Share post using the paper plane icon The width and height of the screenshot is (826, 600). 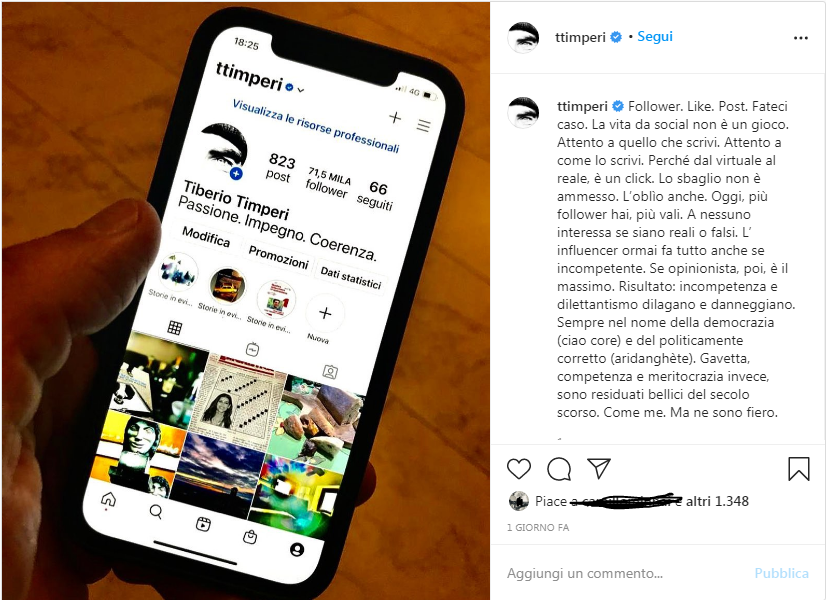coord(598,468)
